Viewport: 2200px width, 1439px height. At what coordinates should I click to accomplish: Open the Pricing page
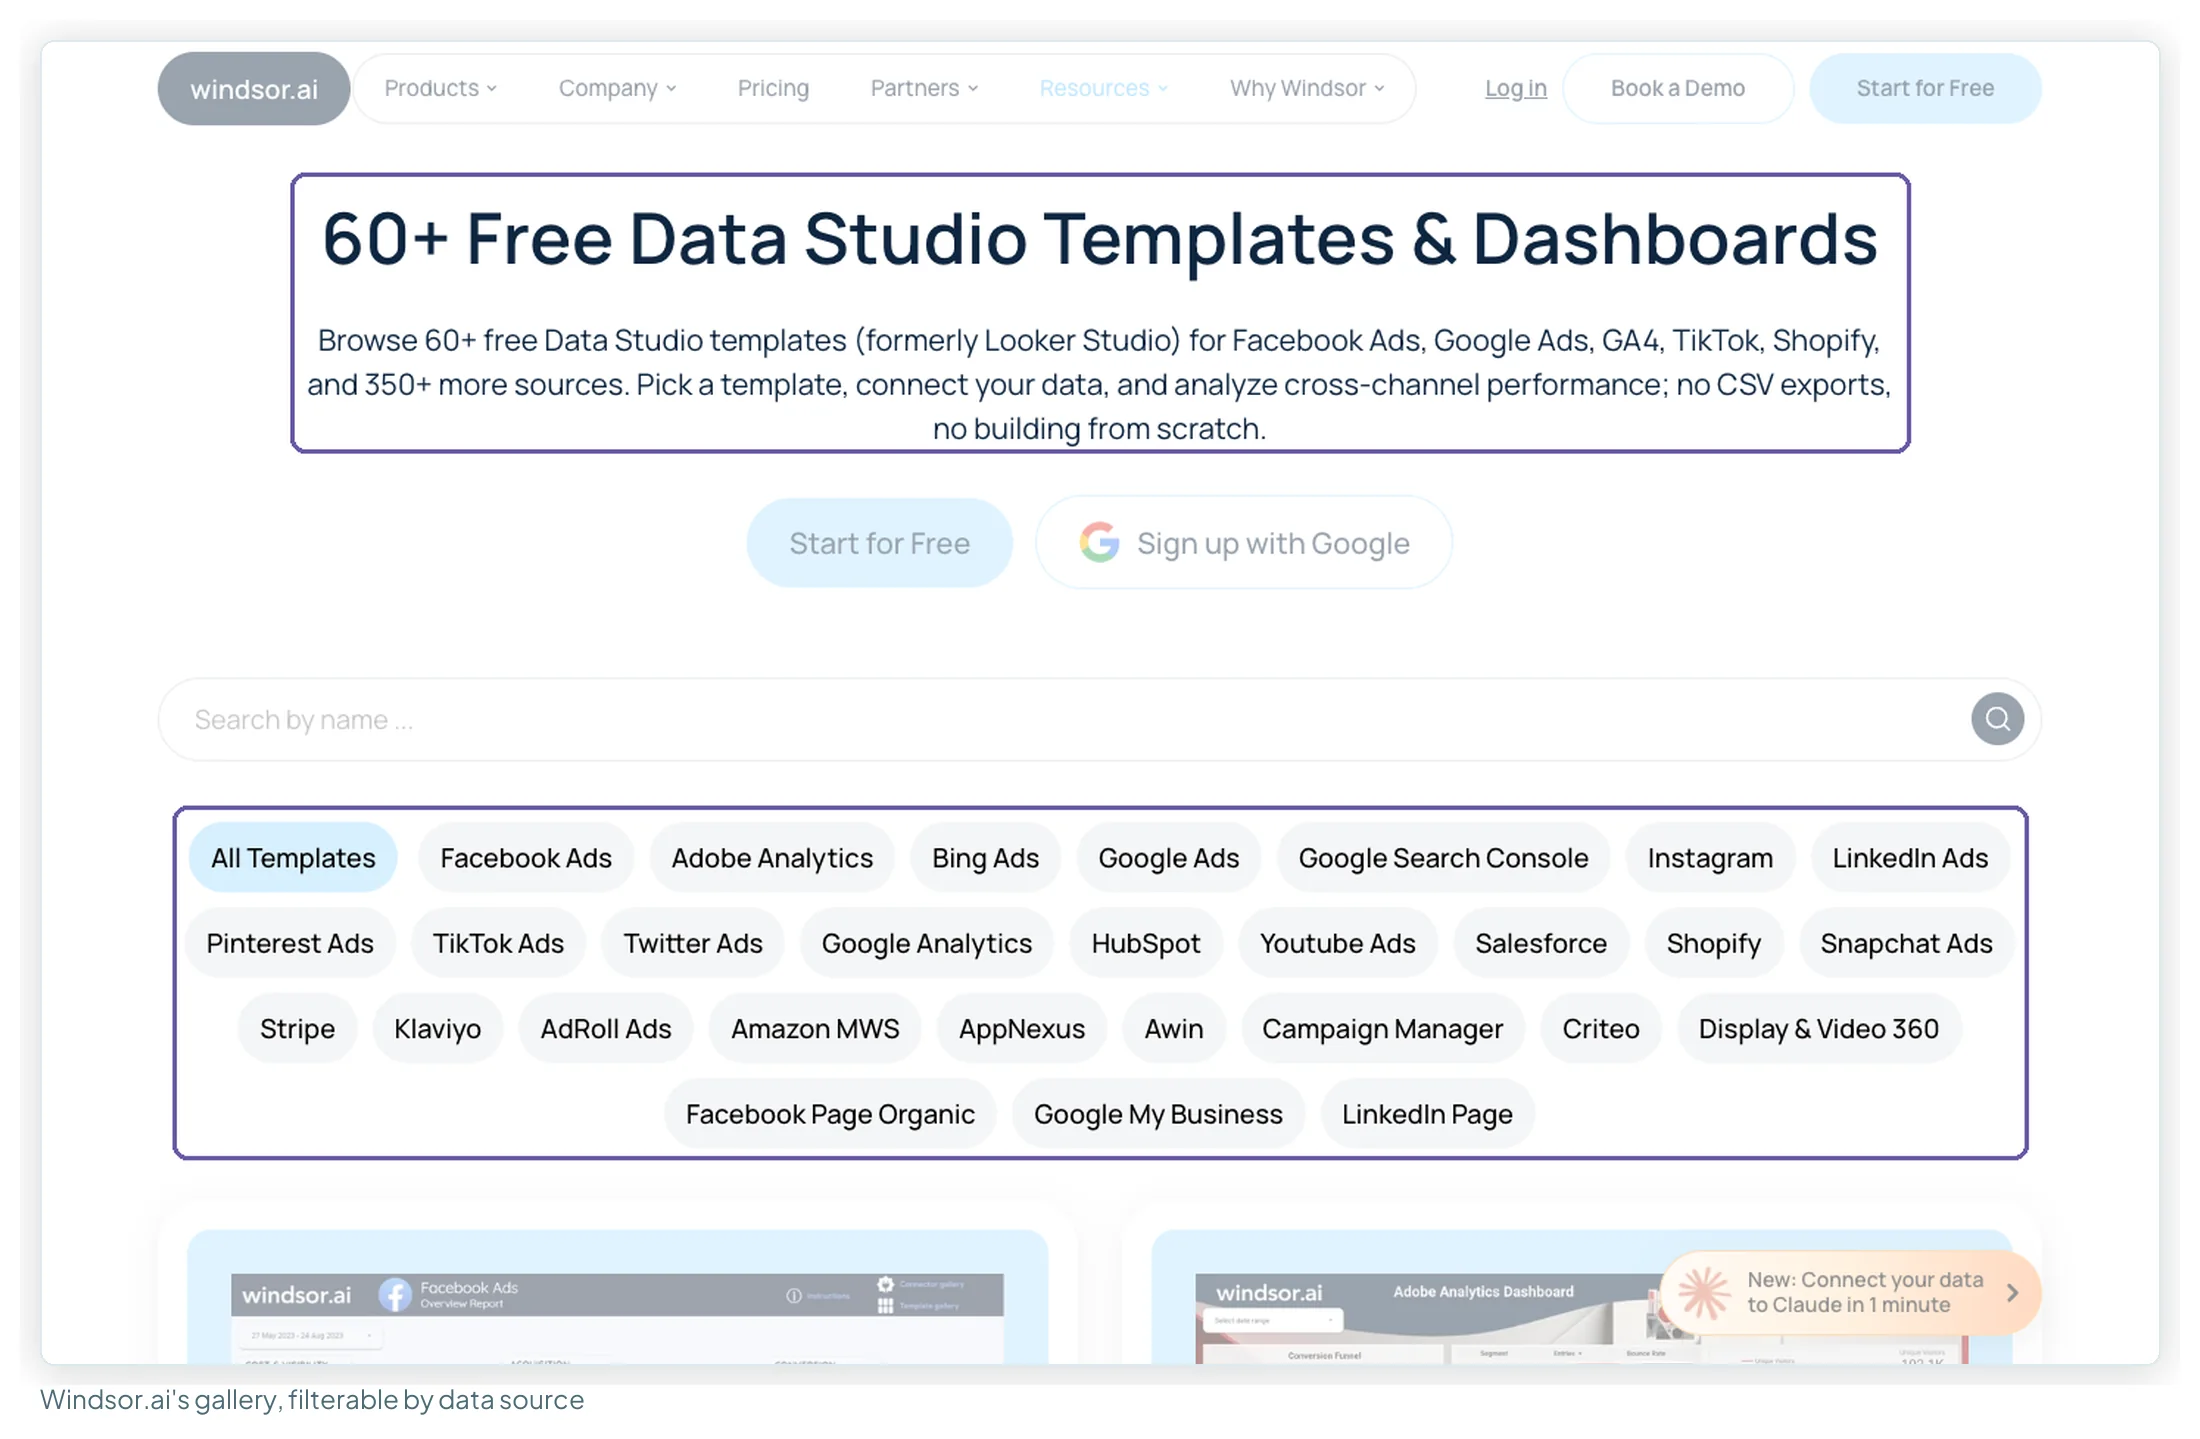click(x=773, y=88)
